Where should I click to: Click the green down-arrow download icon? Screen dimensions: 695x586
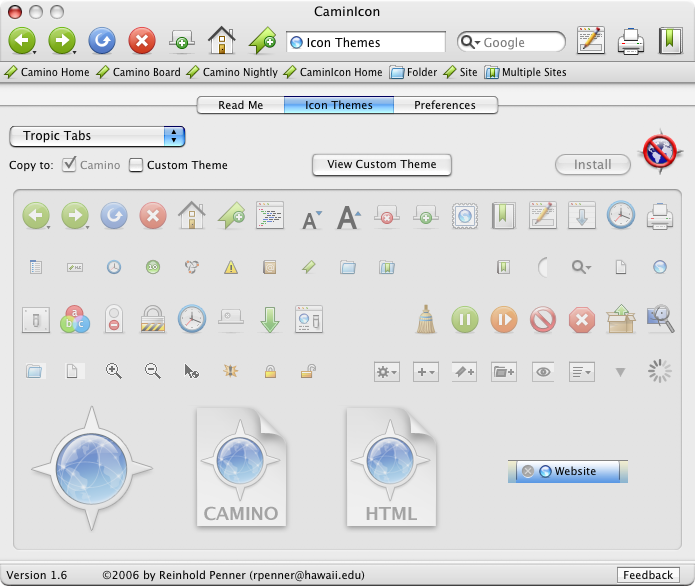coord(269,320)
